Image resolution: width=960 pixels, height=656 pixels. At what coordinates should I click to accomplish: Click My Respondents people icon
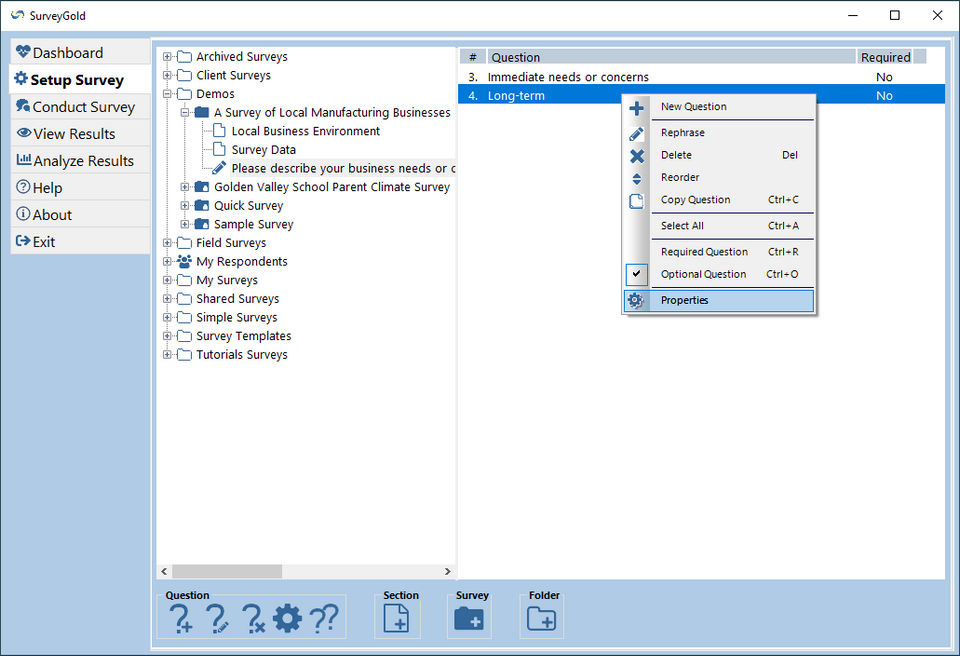click(184, 262)
